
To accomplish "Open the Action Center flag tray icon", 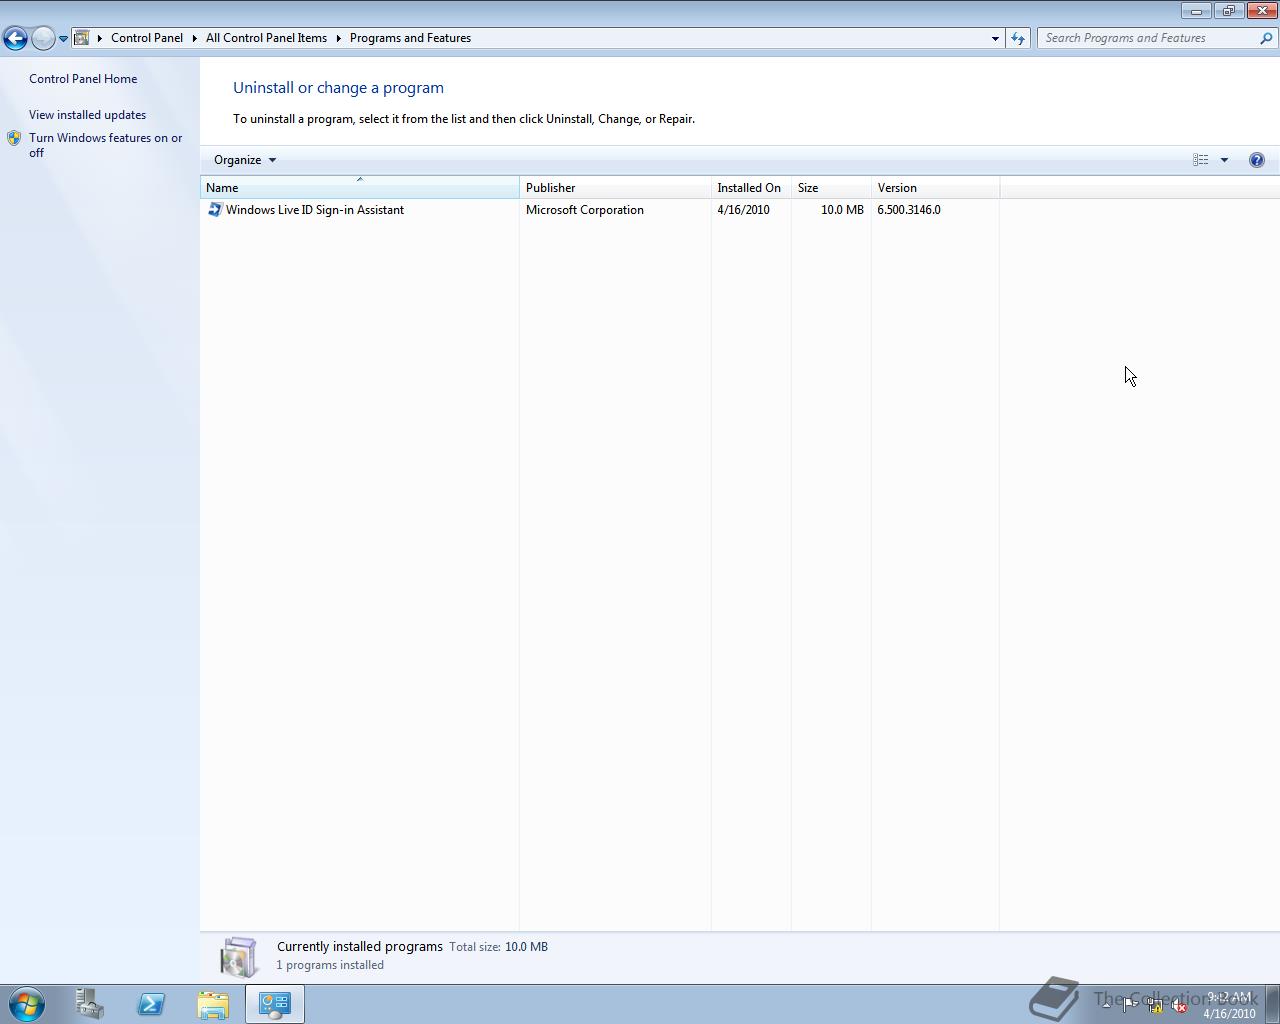I will pos(1129,1006).
